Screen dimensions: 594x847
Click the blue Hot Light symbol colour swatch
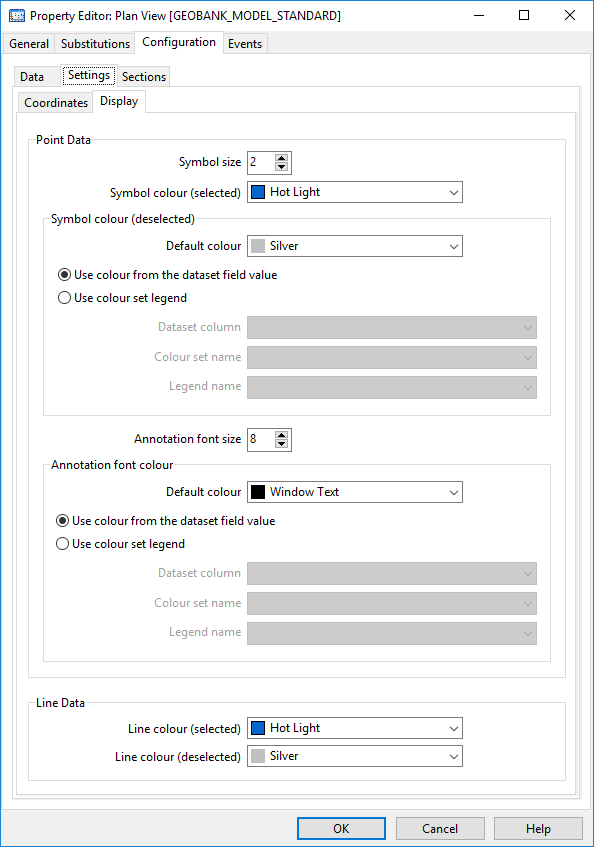coord(258,192)
